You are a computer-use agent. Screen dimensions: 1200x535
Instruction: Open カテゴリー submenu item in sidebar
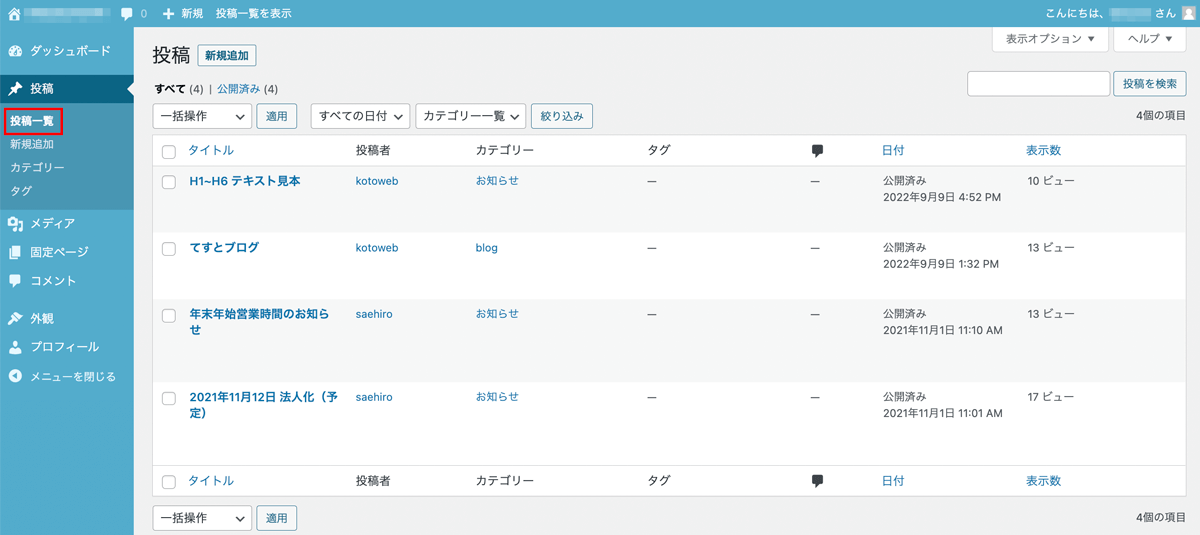(37, 168)
